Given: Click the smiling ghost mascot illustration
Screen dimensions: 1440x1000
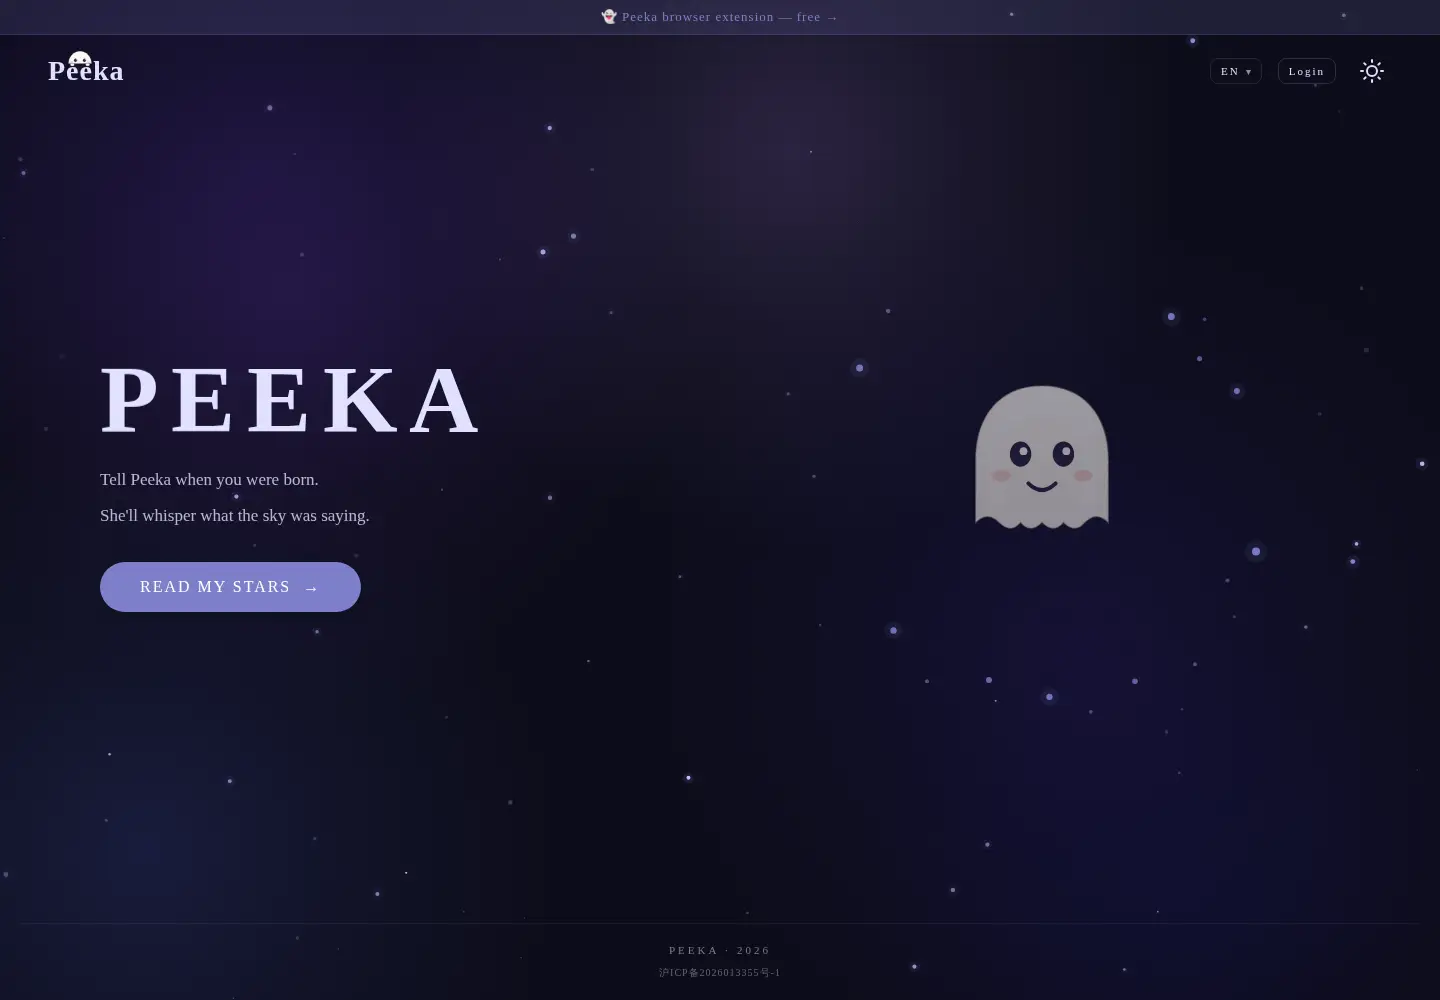Looking at the screenshot, I should click(1042, 457).
